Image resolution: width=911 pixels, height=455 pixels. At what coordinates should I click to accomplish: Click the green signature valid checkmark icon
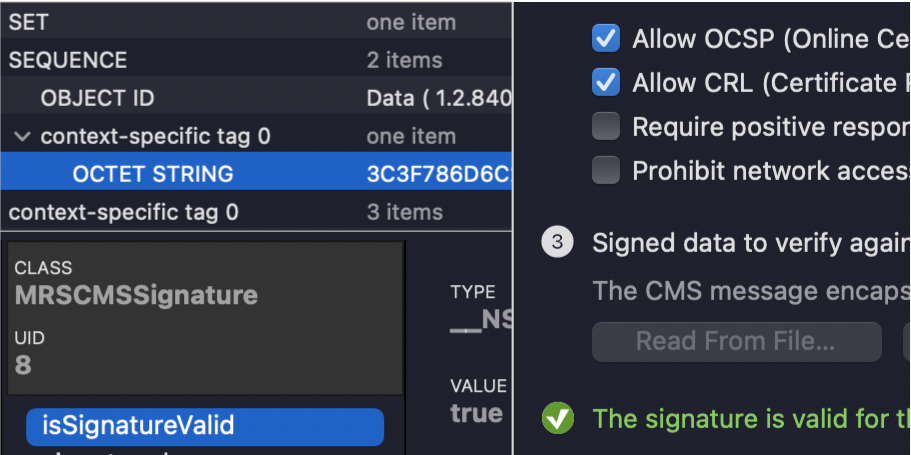558,419
